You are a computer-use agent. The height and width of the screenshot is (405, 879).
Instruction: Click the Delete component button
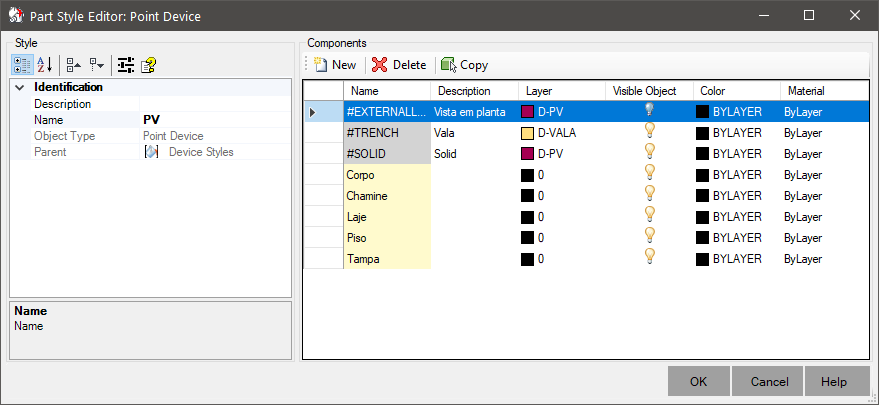pos(399,65)
